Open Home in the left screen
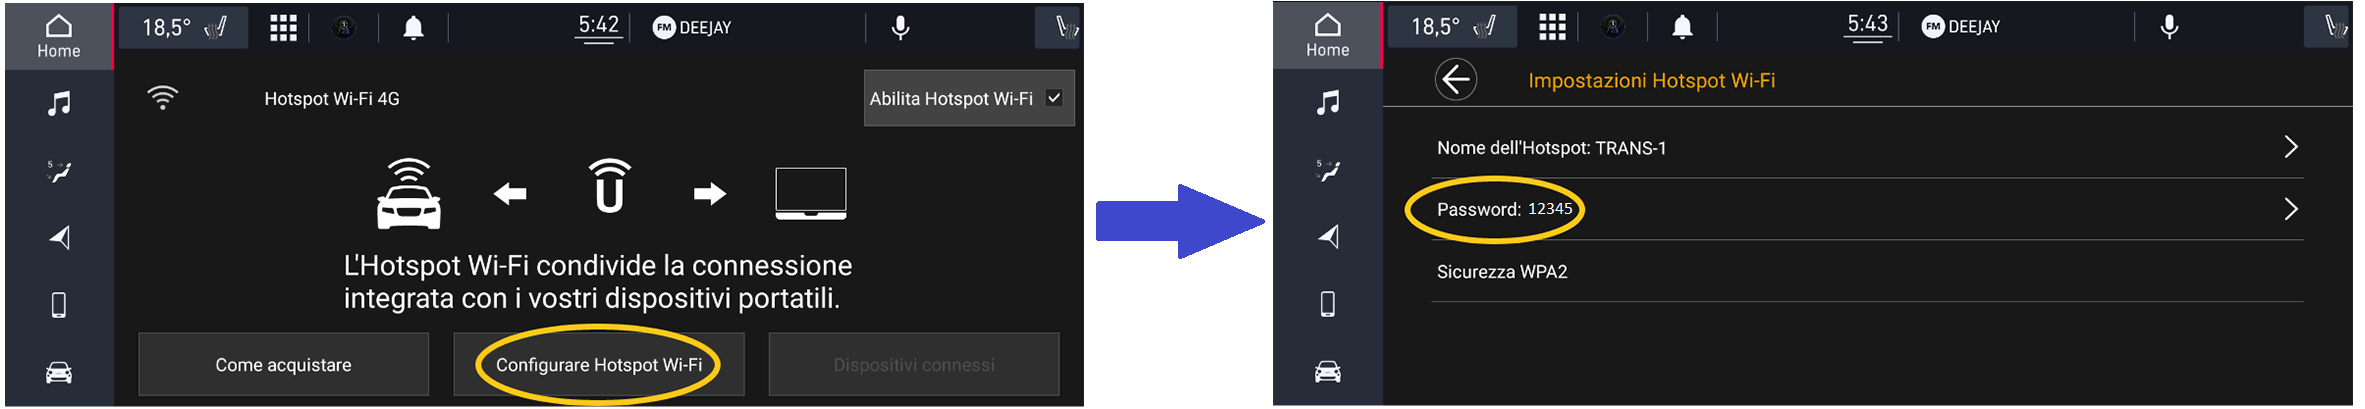Image resolution: width=2365 pixels, height=409 pixels. click(58, 37)
